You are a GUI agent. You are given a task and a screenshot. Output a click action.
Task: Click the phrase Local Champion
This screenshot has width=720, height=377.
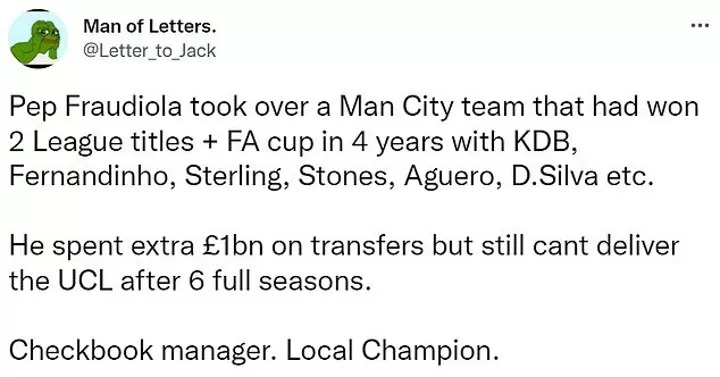click(x=393, y=350)
